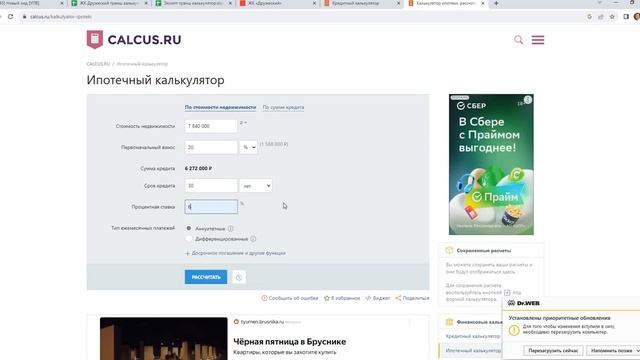Screen dimensions: 640x360
Task: Open the browser profile avatar
Action: coord(637,17)
